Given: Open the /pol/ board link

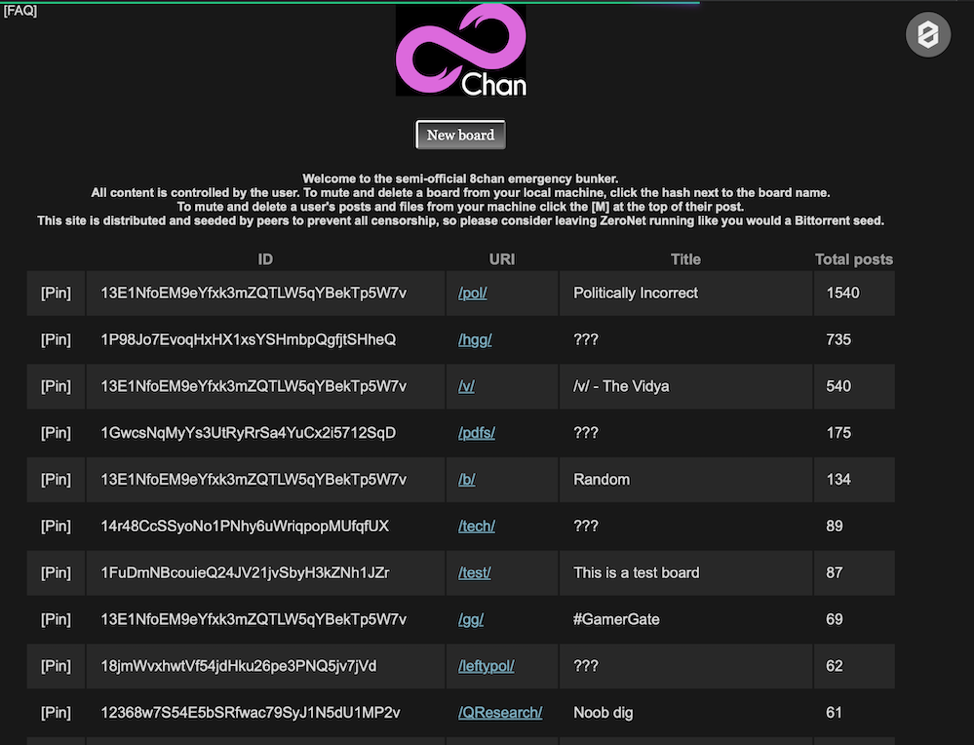Looking at the screenshot, I should tap(472, 293).
